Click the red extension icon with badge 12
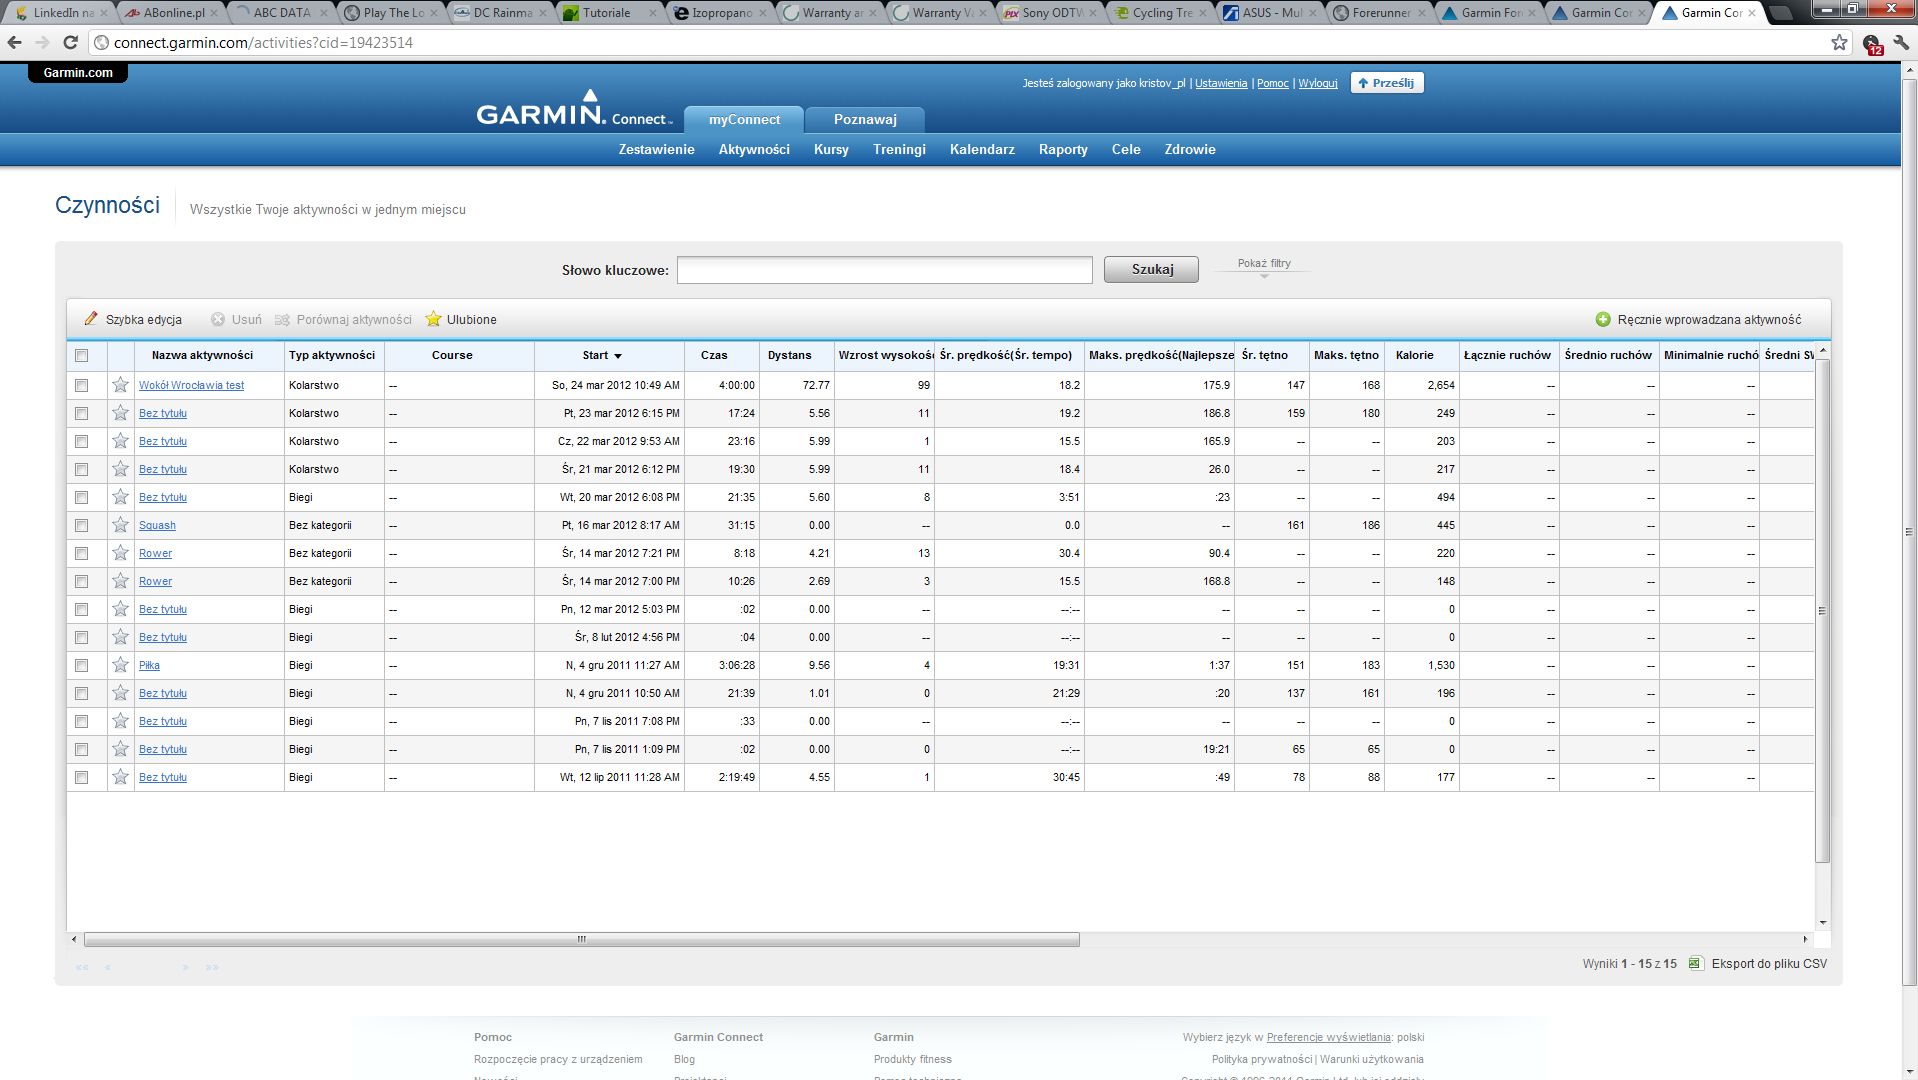The height and width of the screenshot is (1080, 1918). 1872,44
